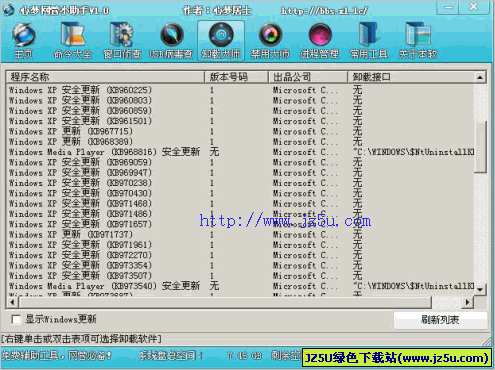
Task: Sort by 出品公司 column header
Action: [308, 77]
